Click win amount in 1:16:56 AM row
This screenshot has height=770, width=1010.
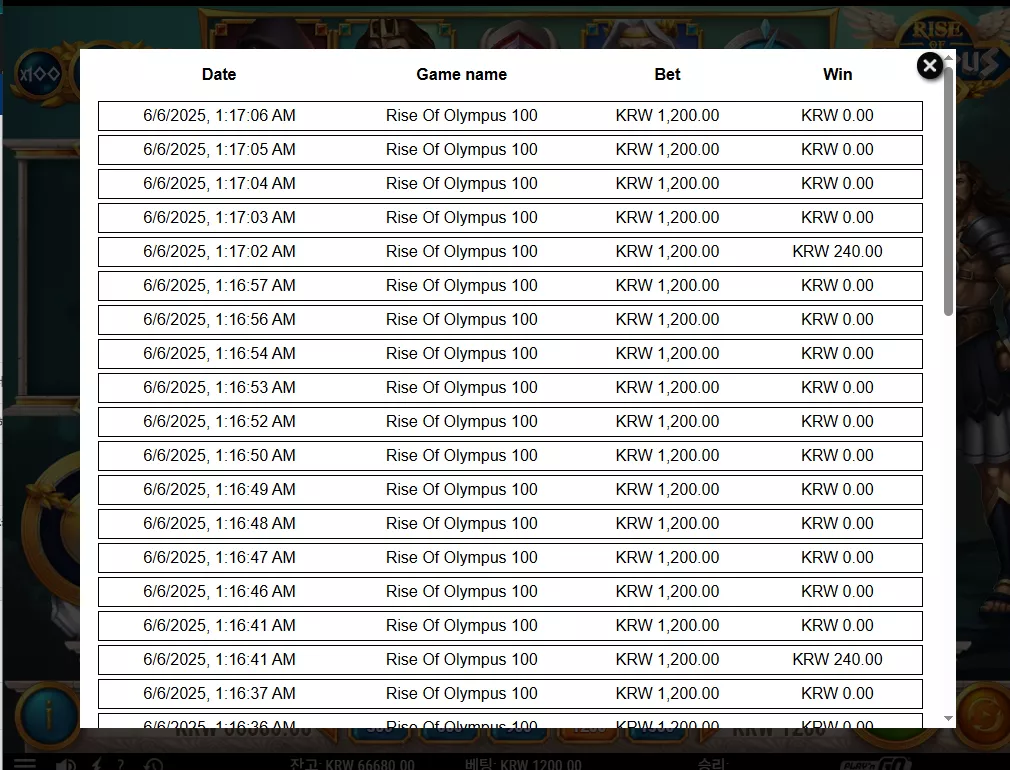(x=837, y=320)
